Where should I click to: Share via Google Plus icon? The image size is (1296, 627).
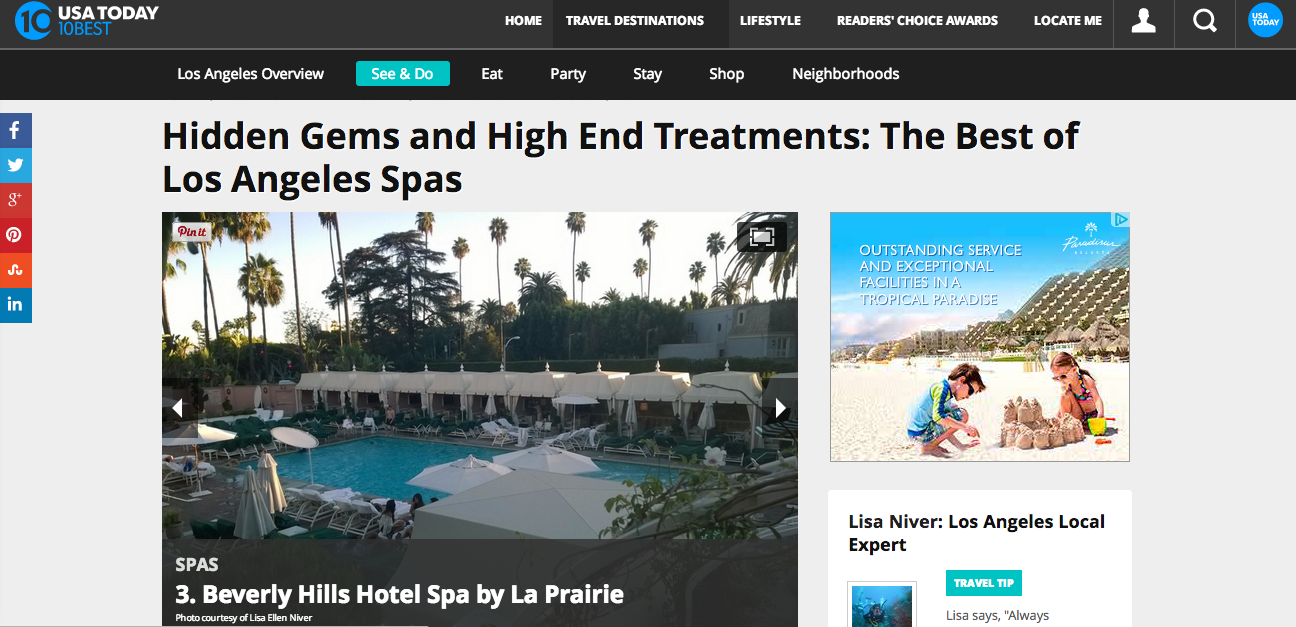(16, 200)
